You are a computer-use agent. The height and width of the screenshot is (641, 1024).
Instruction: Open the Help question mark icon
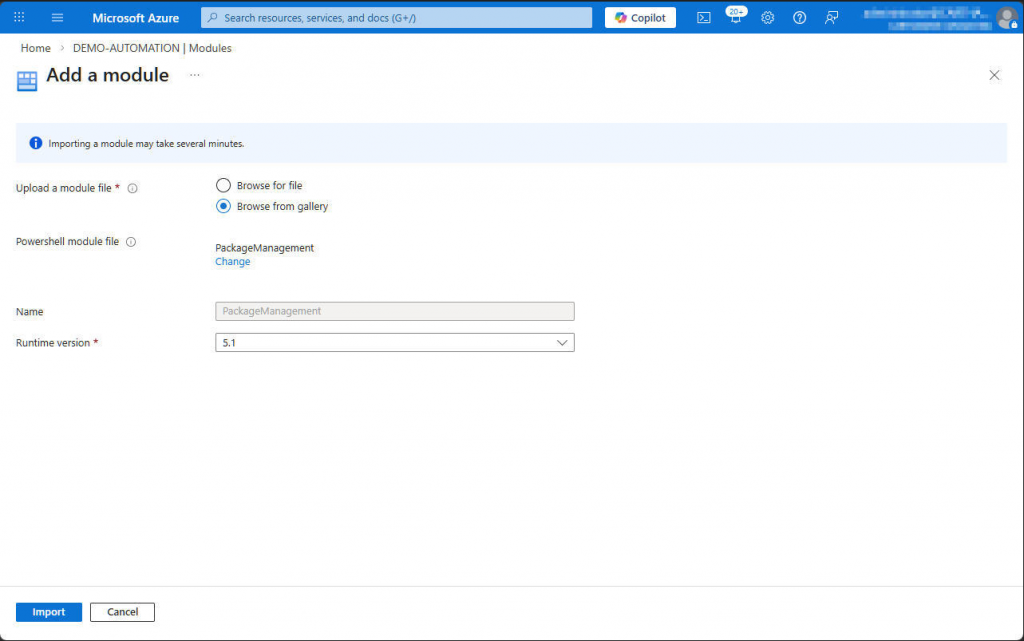(x=798, y=17)
